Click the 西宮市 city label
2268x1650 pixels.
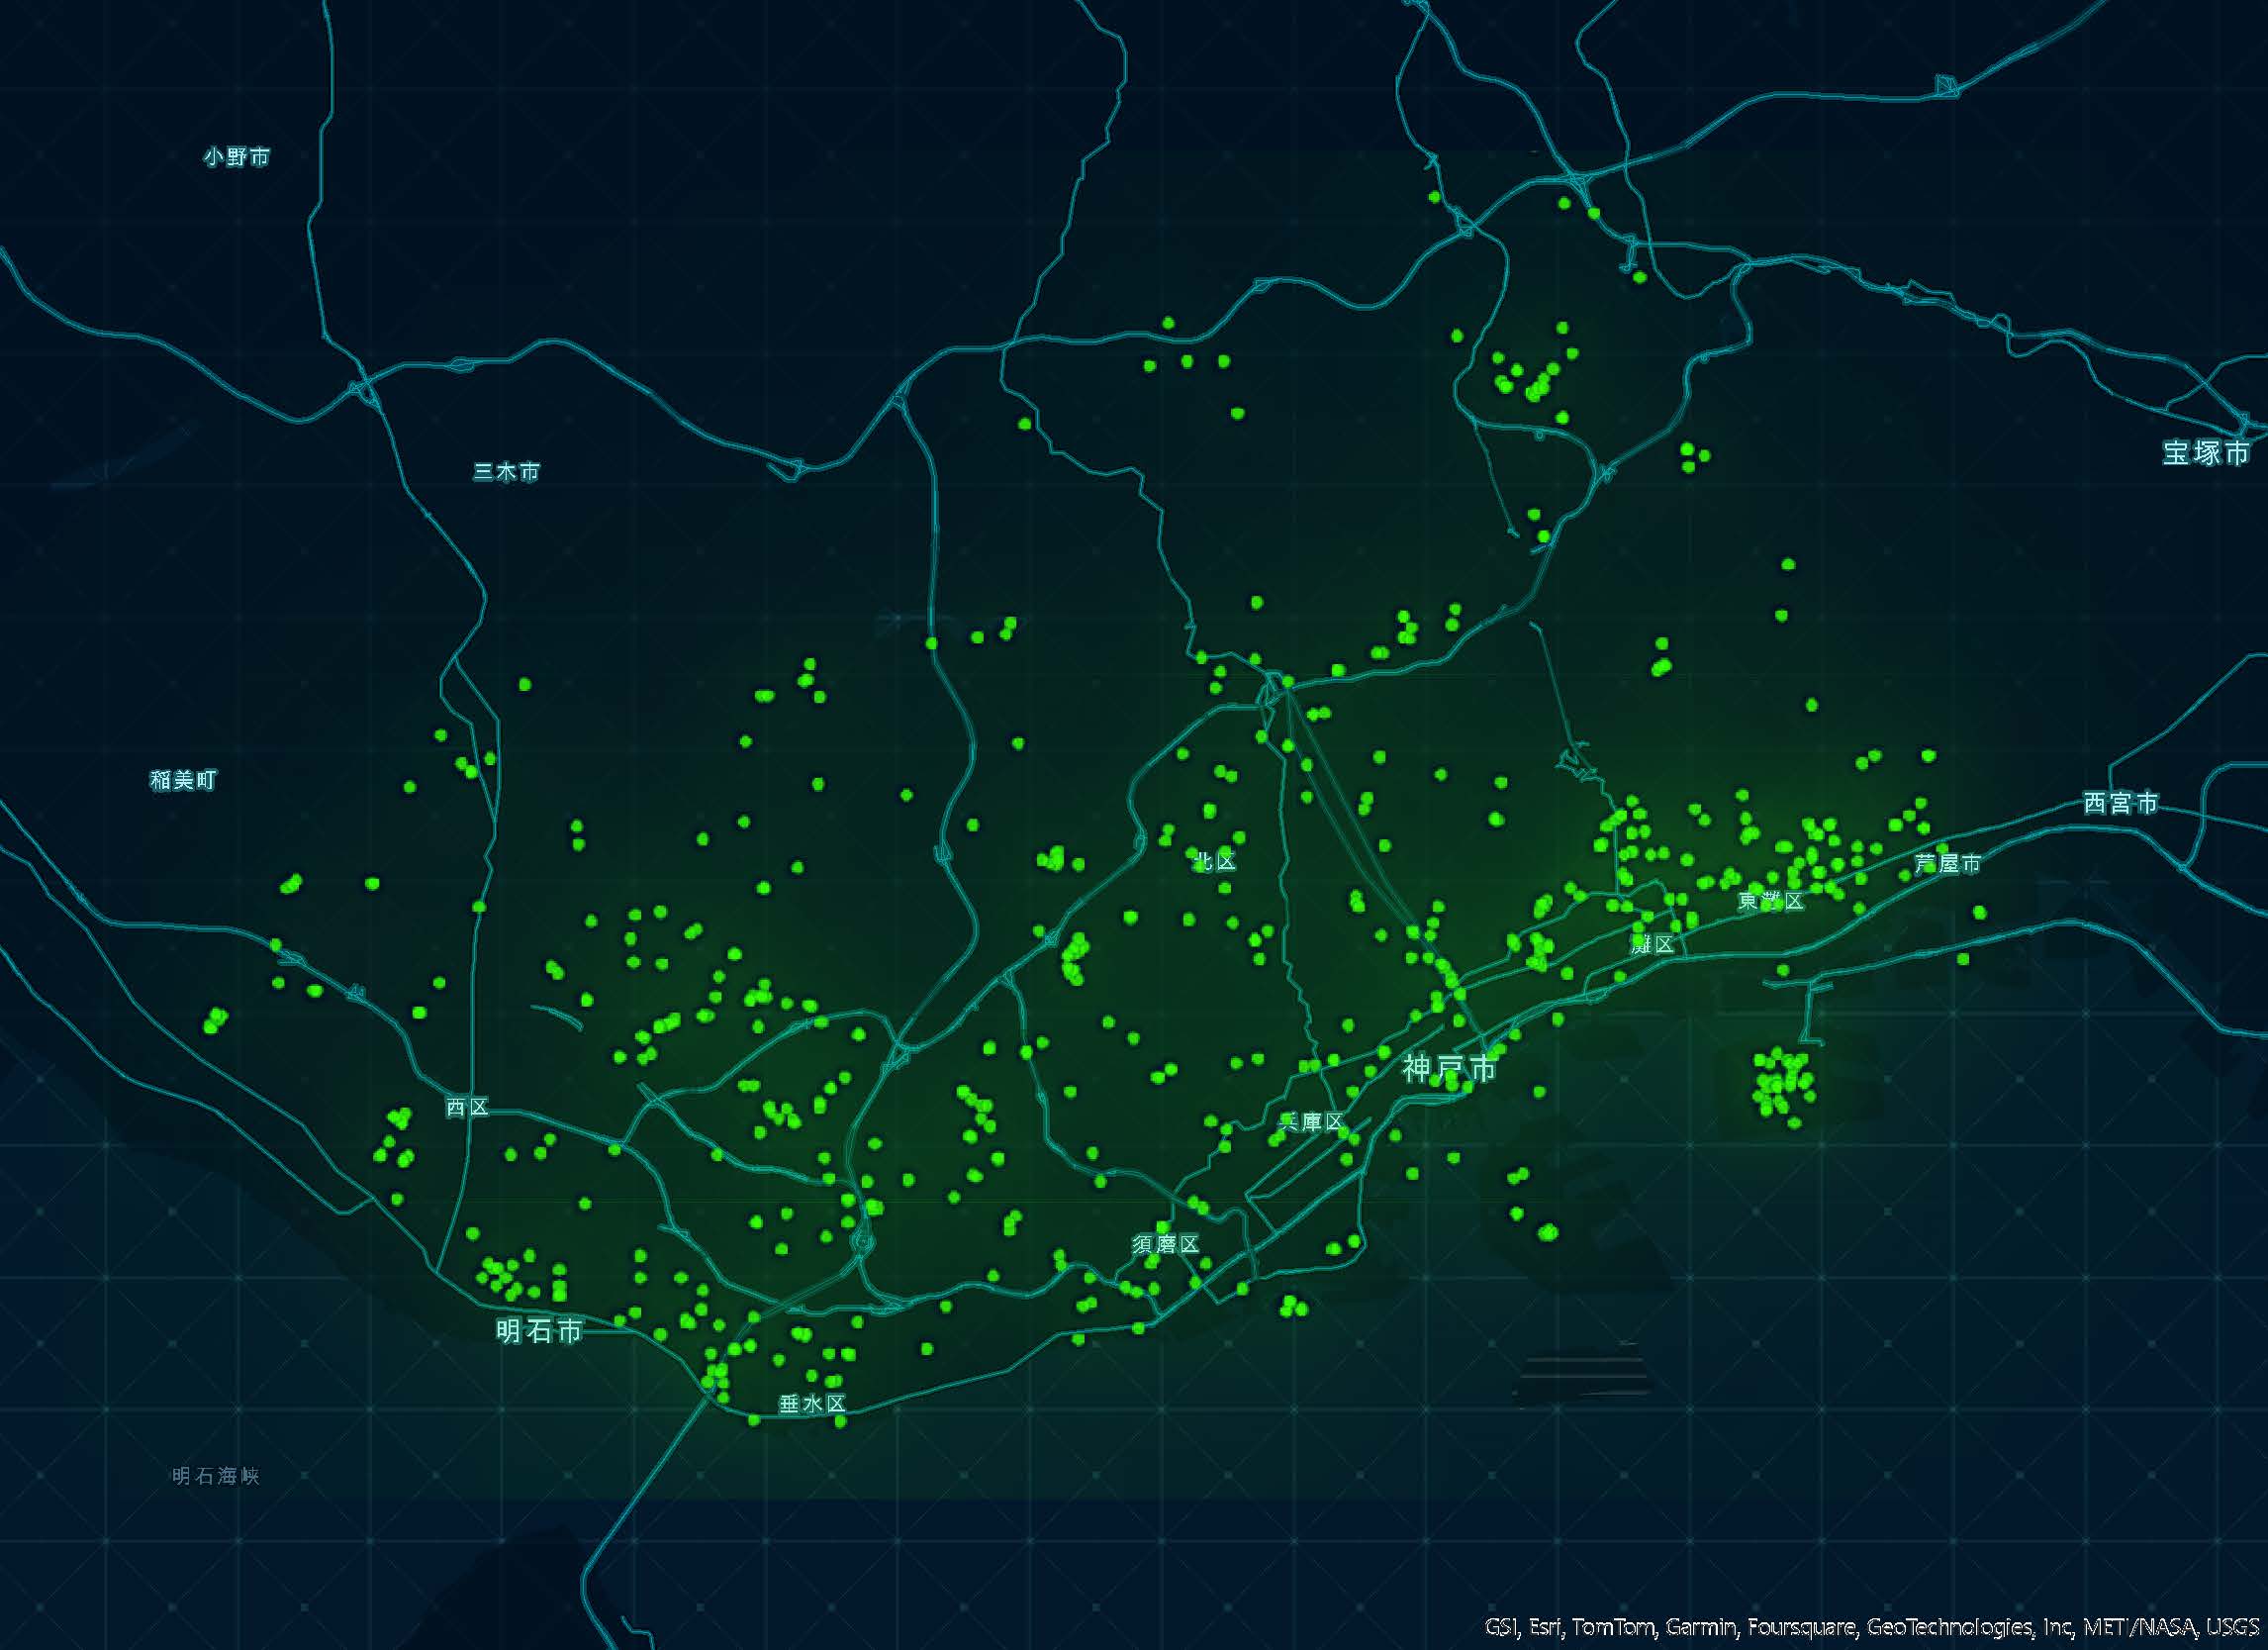pyautogui.click(x=2121, y=803)
